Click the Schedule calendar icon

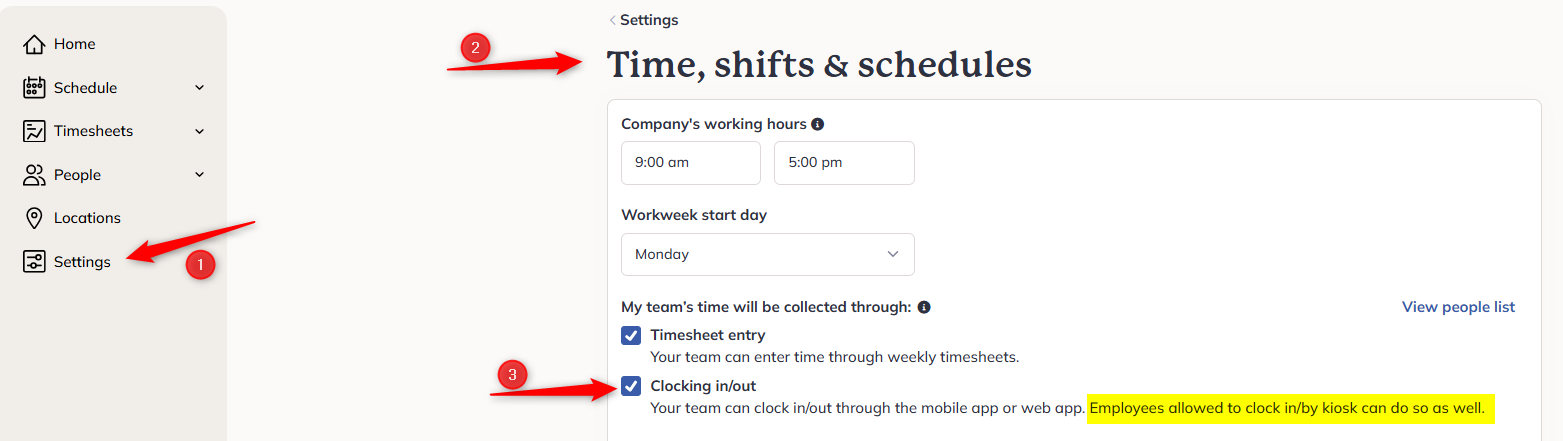(34, 88)
